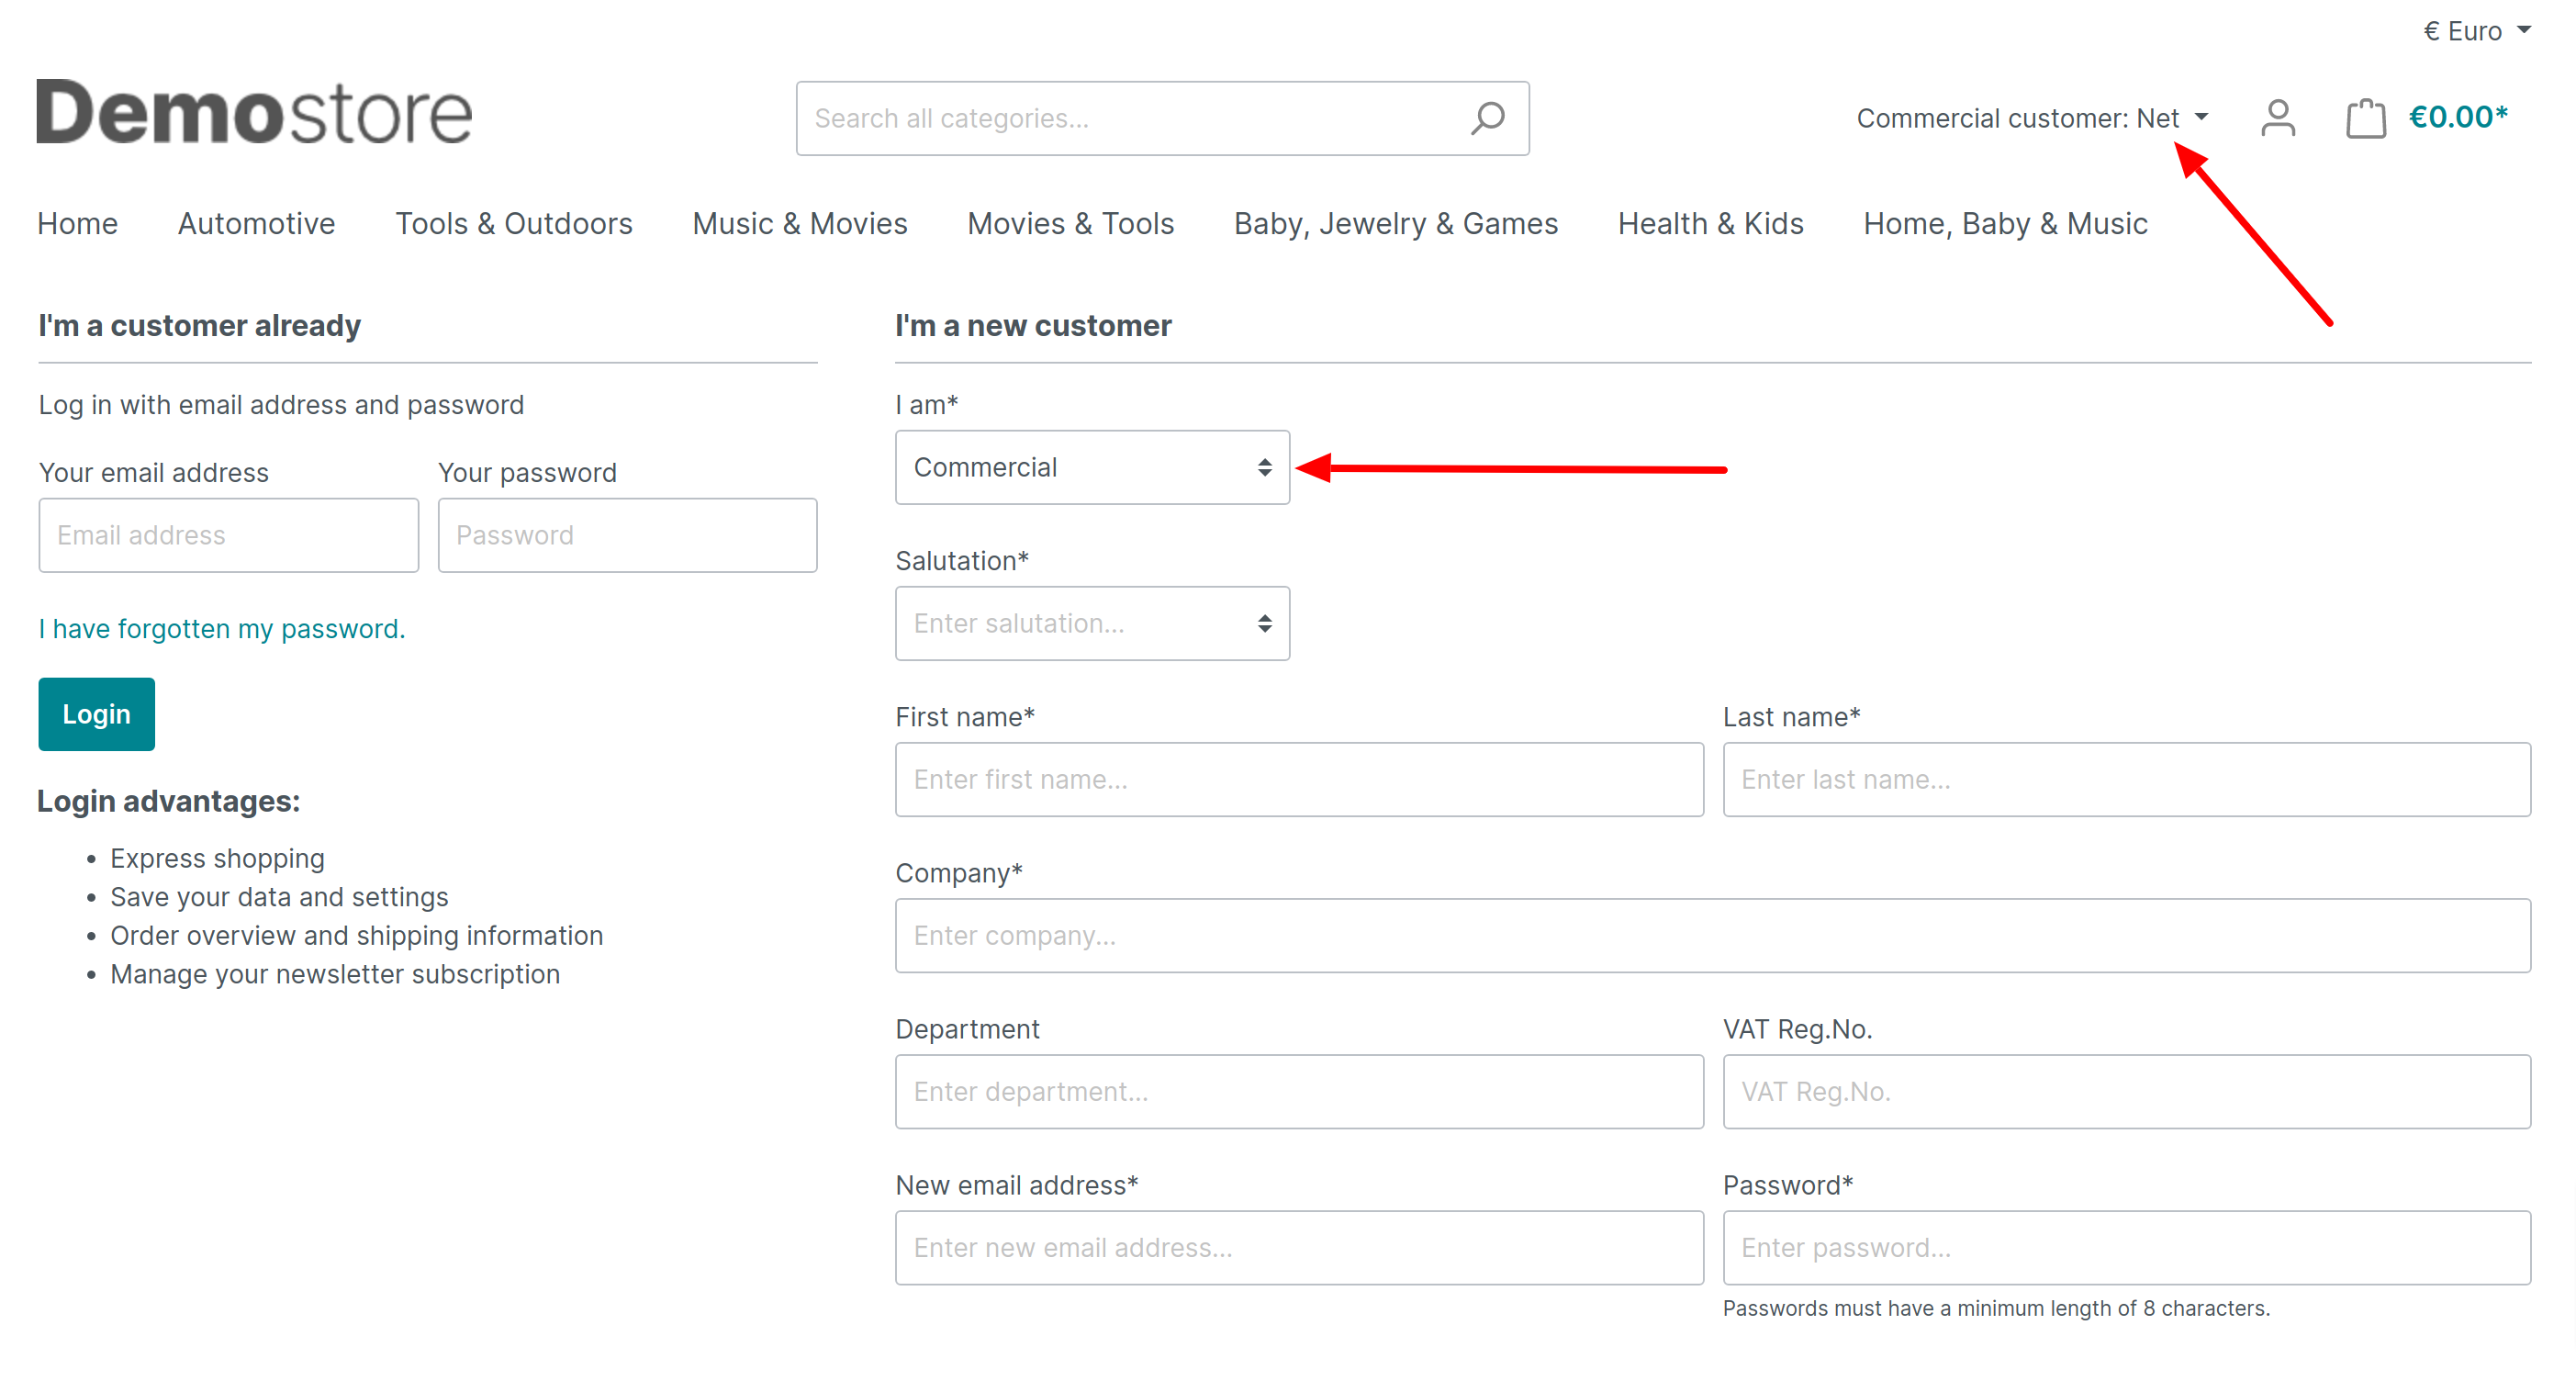Focus the login Password field
Screen dimensions: 2576x1381
tap(627, 535)
